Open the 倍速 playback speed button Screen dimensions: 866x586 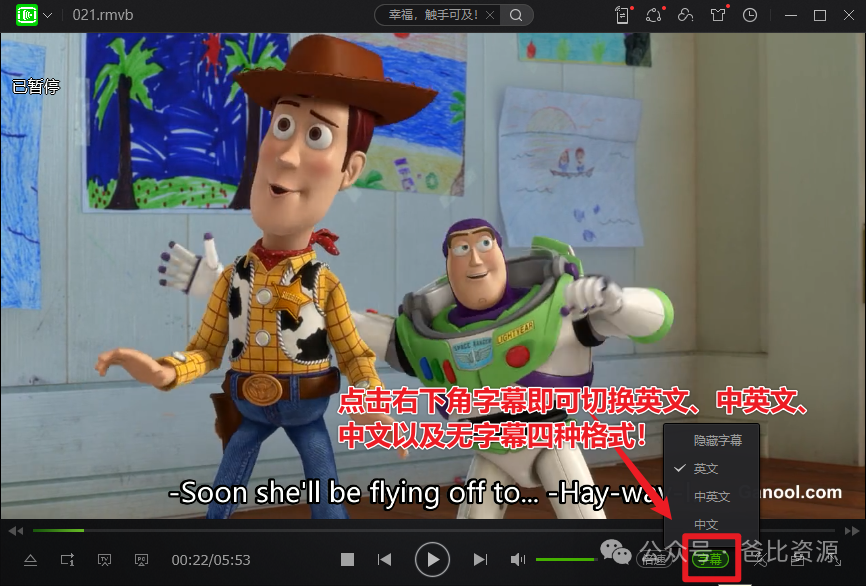655,559
